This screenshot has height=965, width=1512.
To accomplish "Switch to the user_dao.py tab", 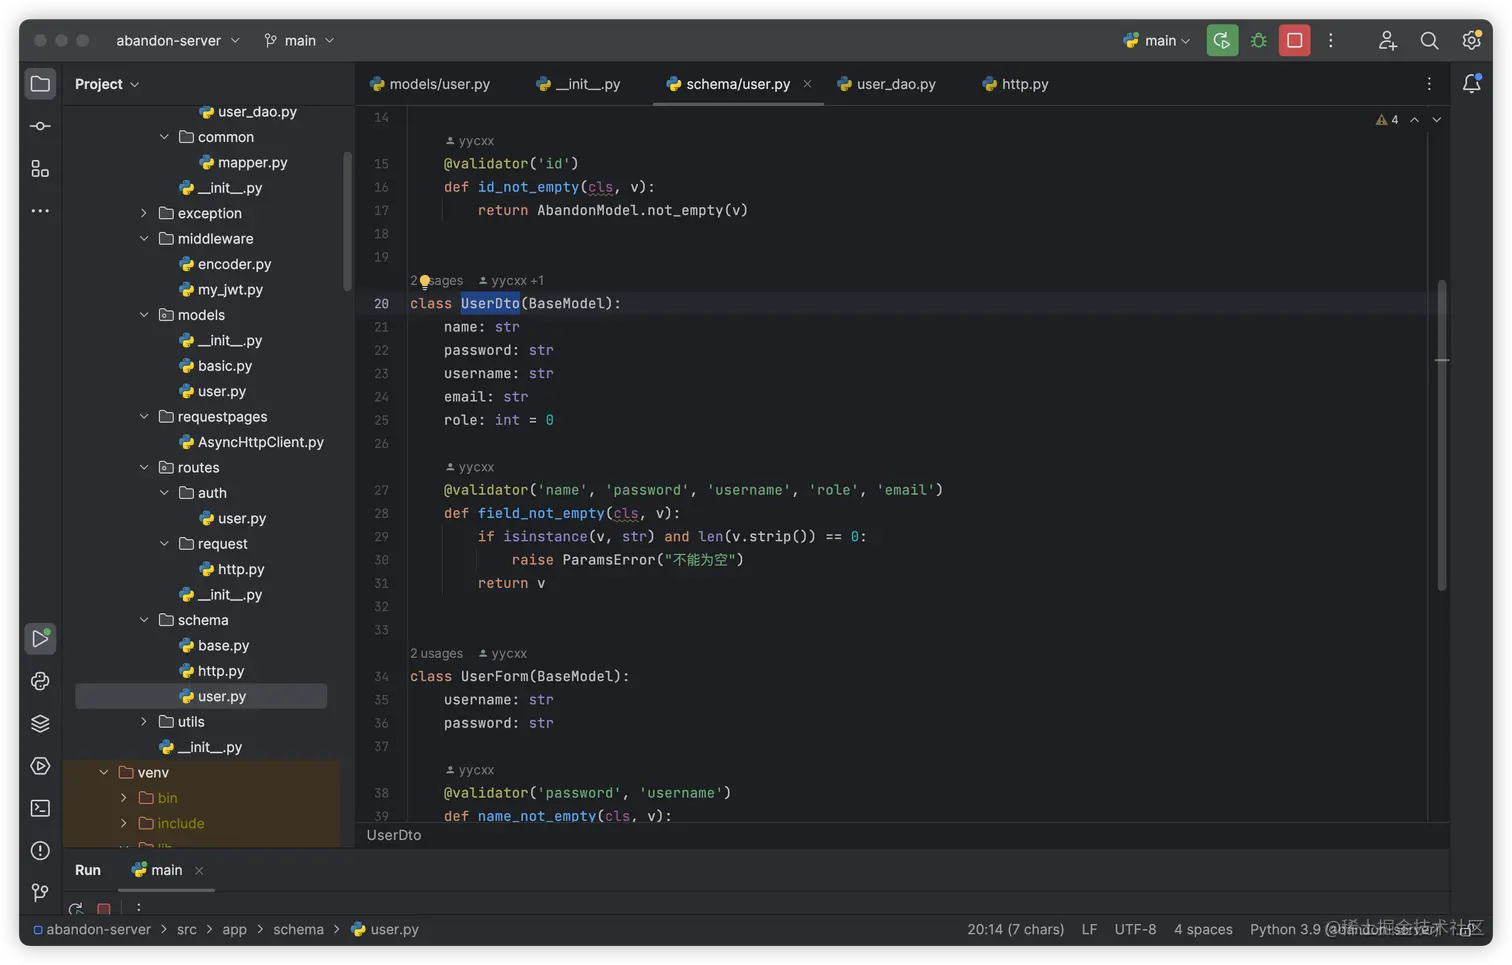I will [895, 84].
